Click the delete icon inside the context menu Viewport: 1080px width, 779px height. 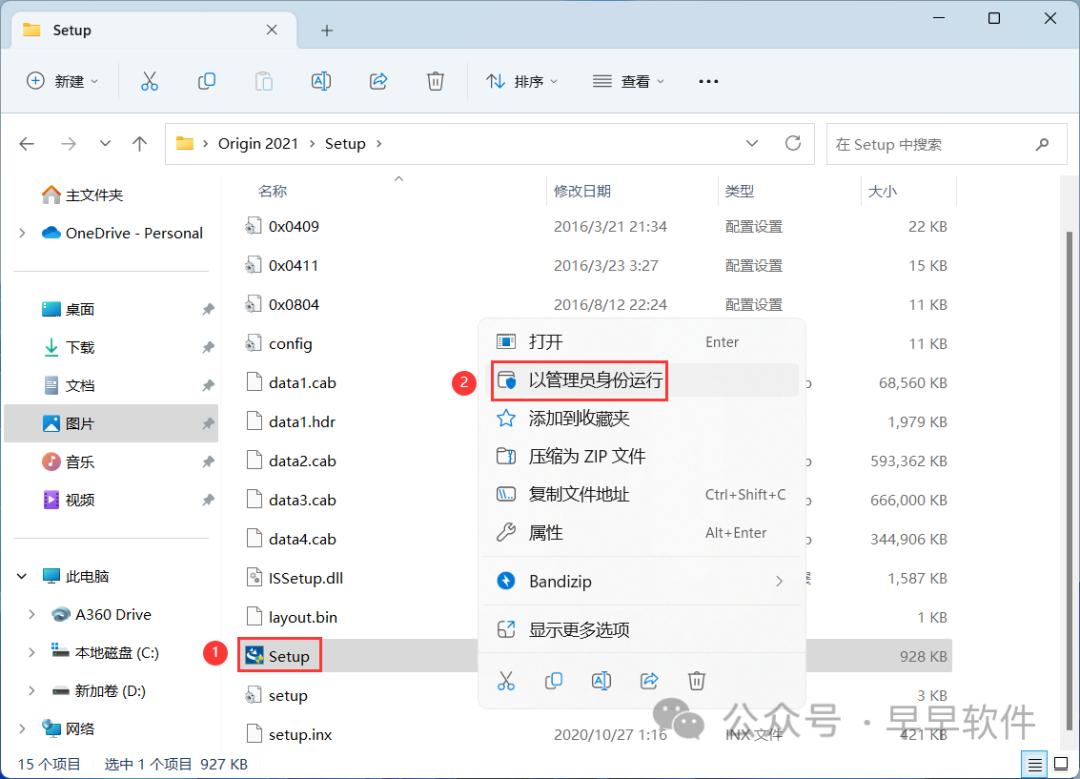click(696, 680)
